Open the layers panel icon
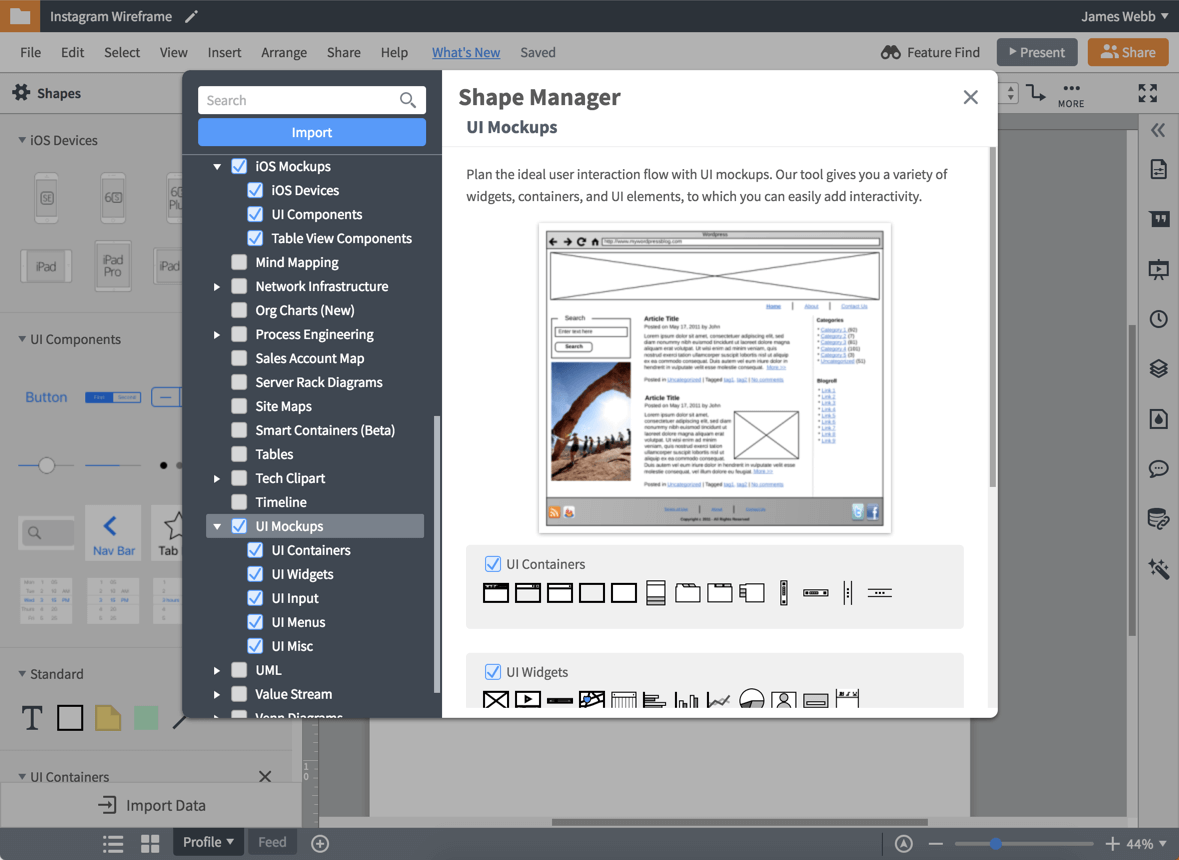The image size is (1179, 860). click(1158, 369)
